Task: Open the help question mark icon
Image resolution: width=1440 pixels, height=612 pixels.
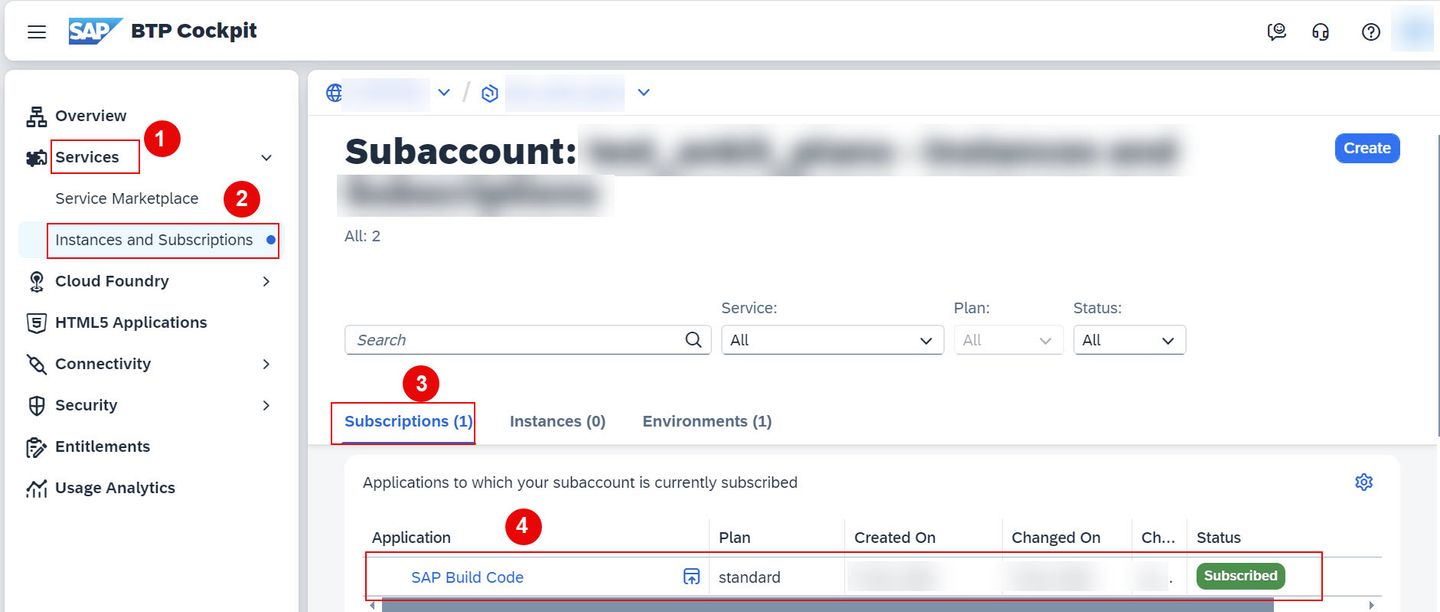Action: tap(1371, 32)
